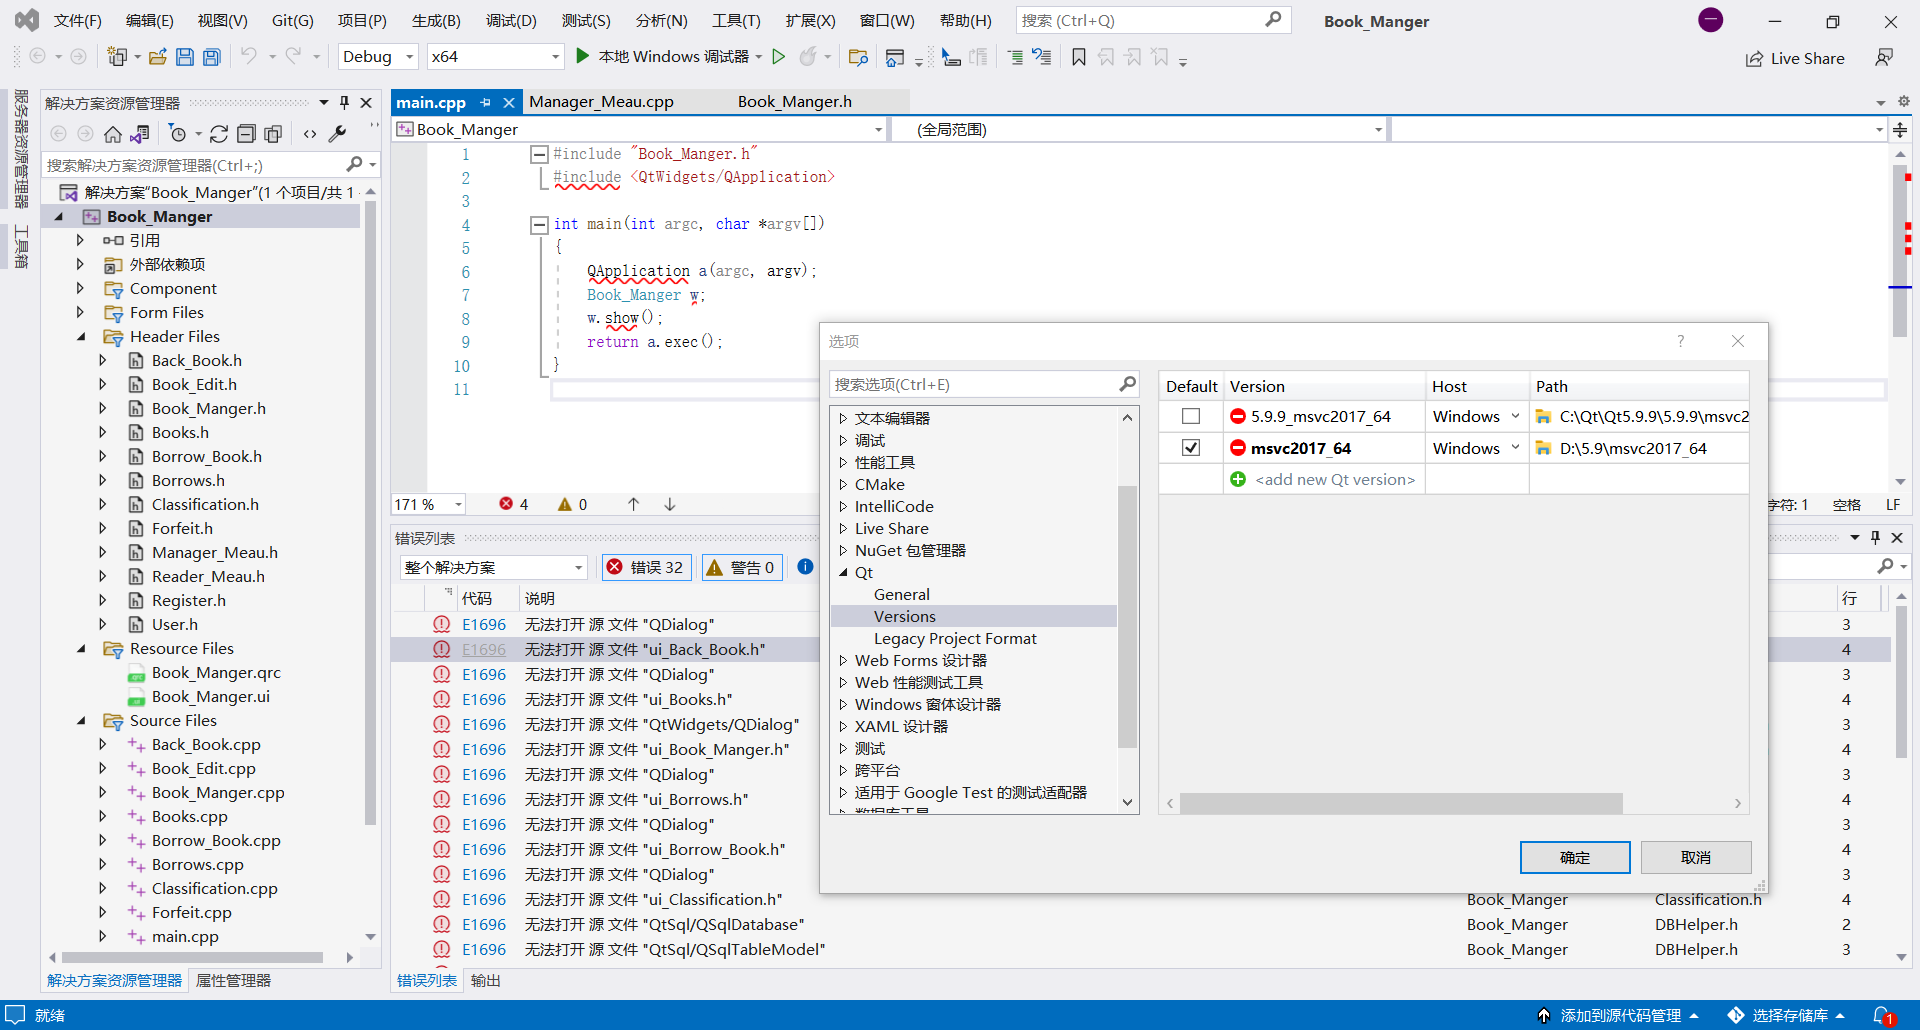Click the green Start debugging arrow
This screenshot has width=1920, height=1030.
coord(583,56)
